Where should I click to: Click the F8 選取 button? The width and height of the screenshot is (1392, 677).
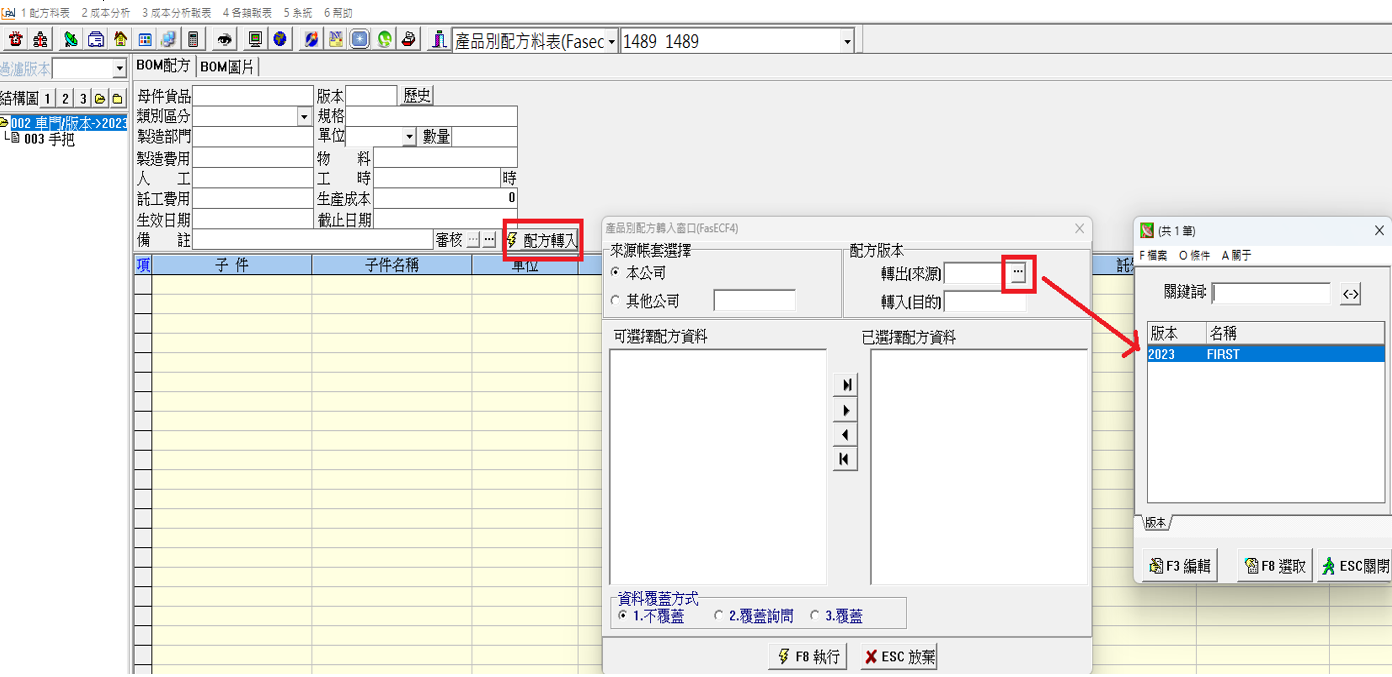click(1273, 566)
